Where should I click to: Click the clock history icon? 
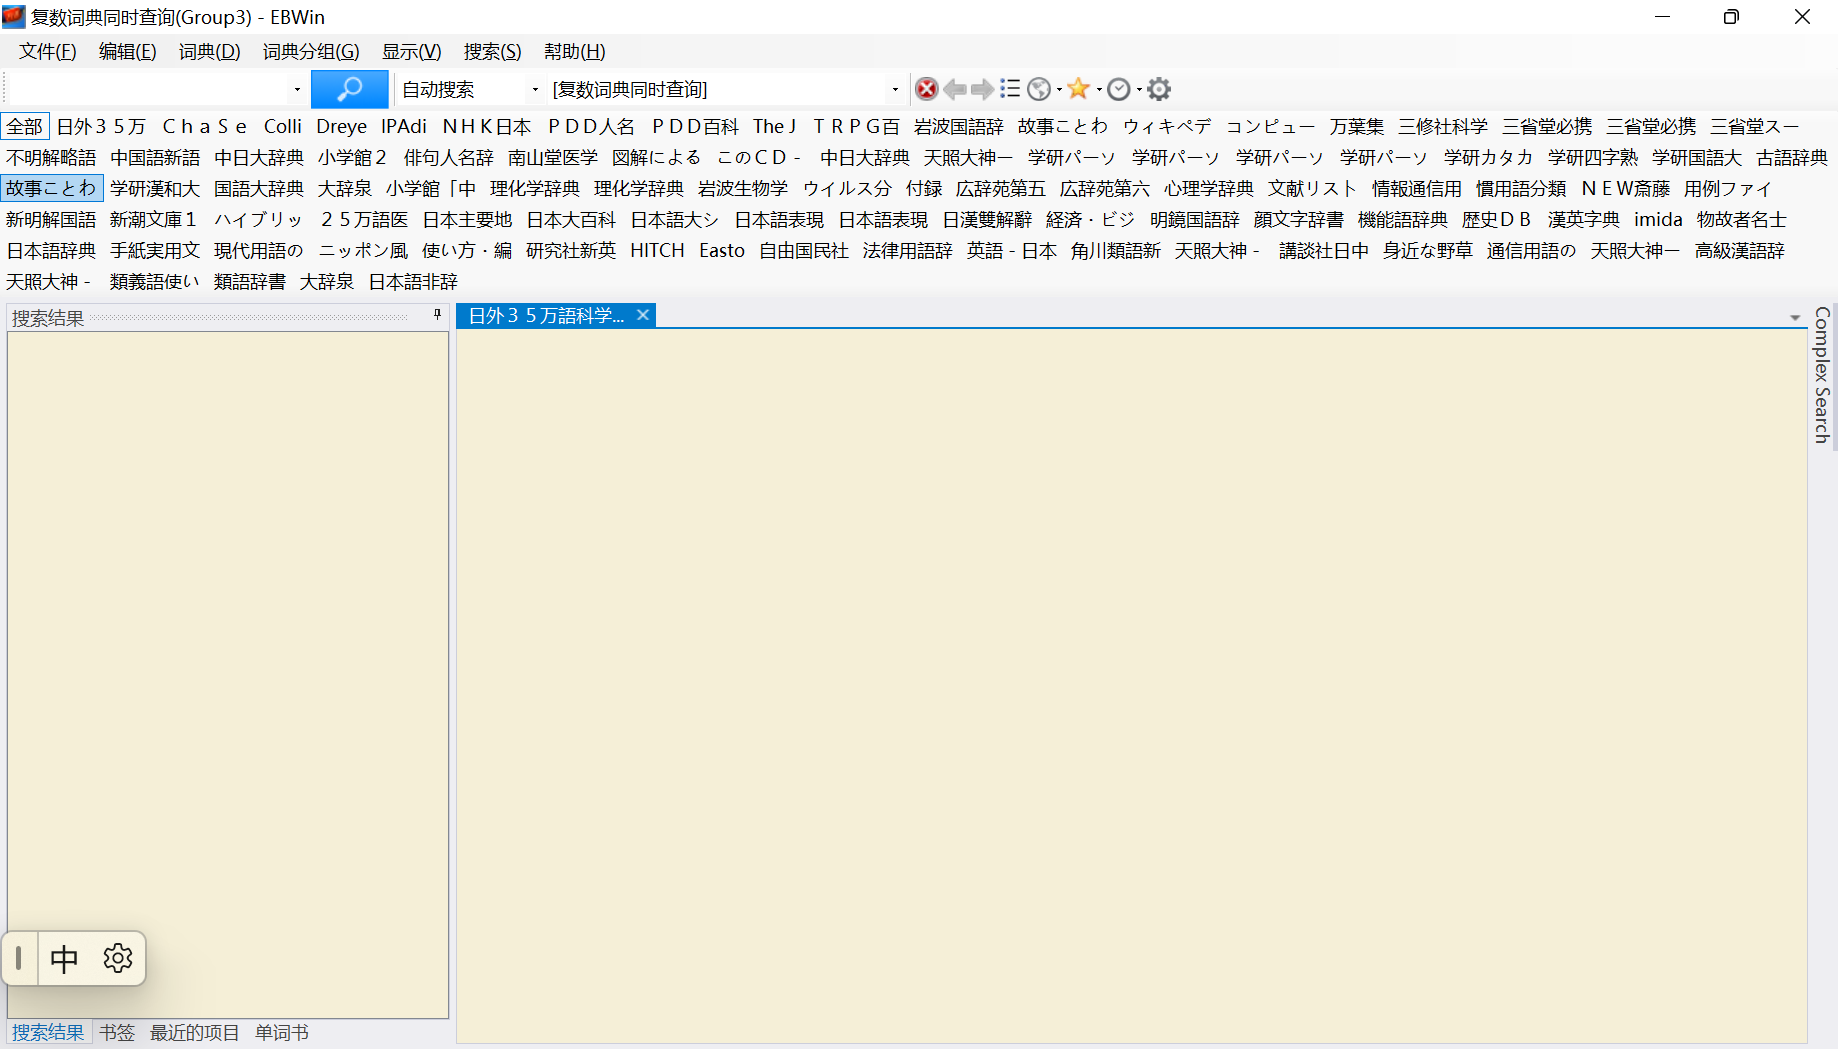tap(1119, 90)
